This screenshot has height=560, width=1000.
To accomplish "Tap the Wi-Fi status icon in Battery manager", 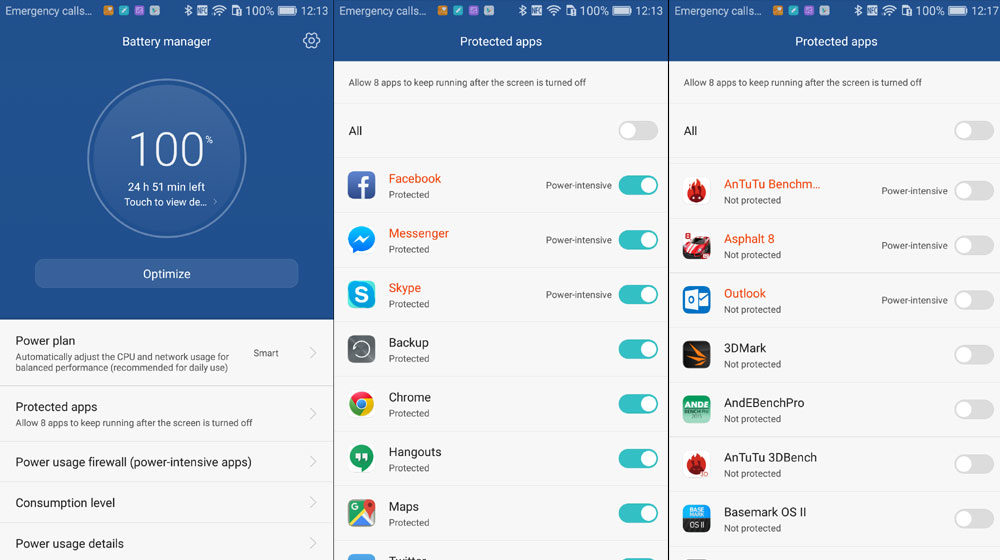I will click(x=219, y=11).
